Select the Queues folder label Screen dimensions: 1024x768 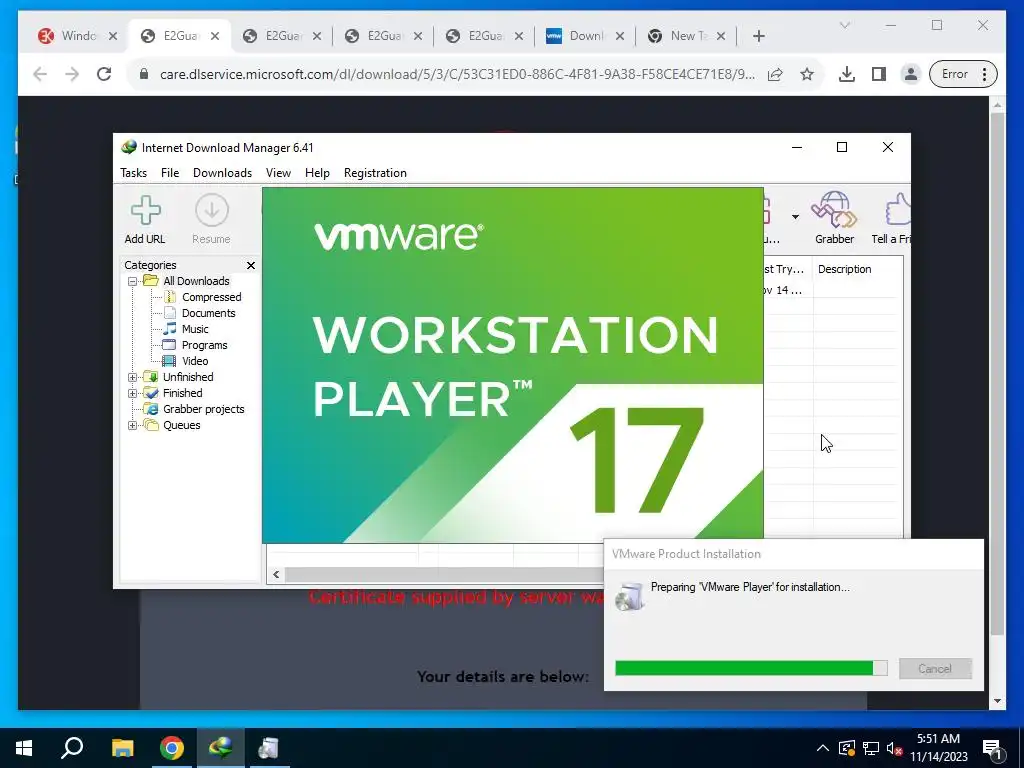182,425
